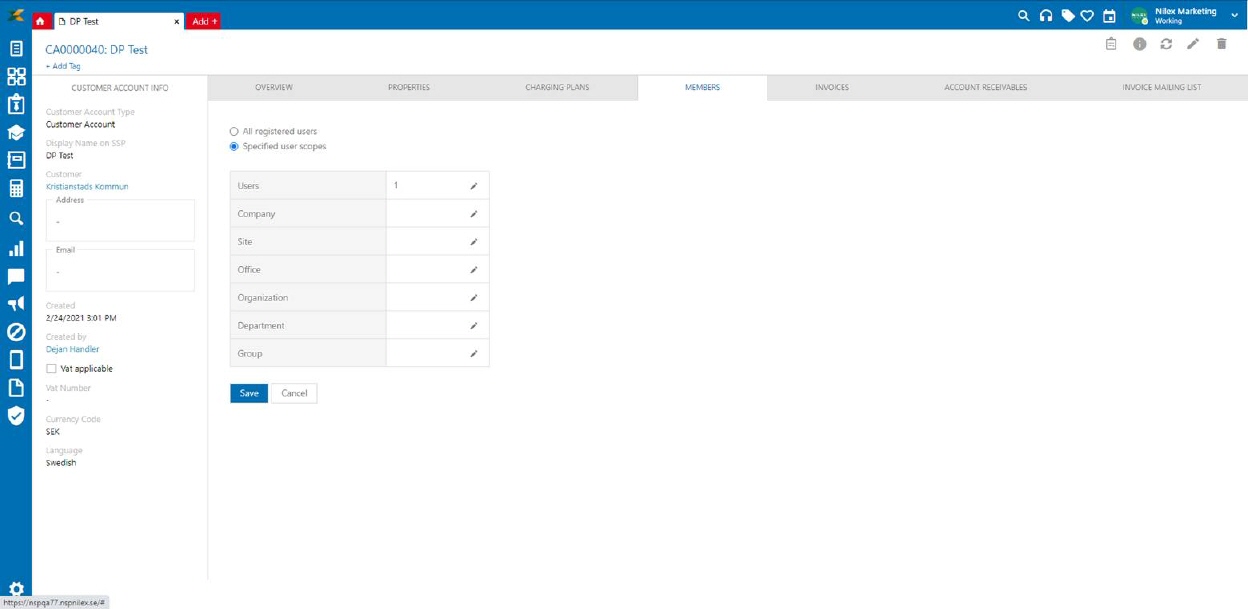Screen dimensions: 1248x609
Task: Select Specified user scopes option
Action: 234,147
